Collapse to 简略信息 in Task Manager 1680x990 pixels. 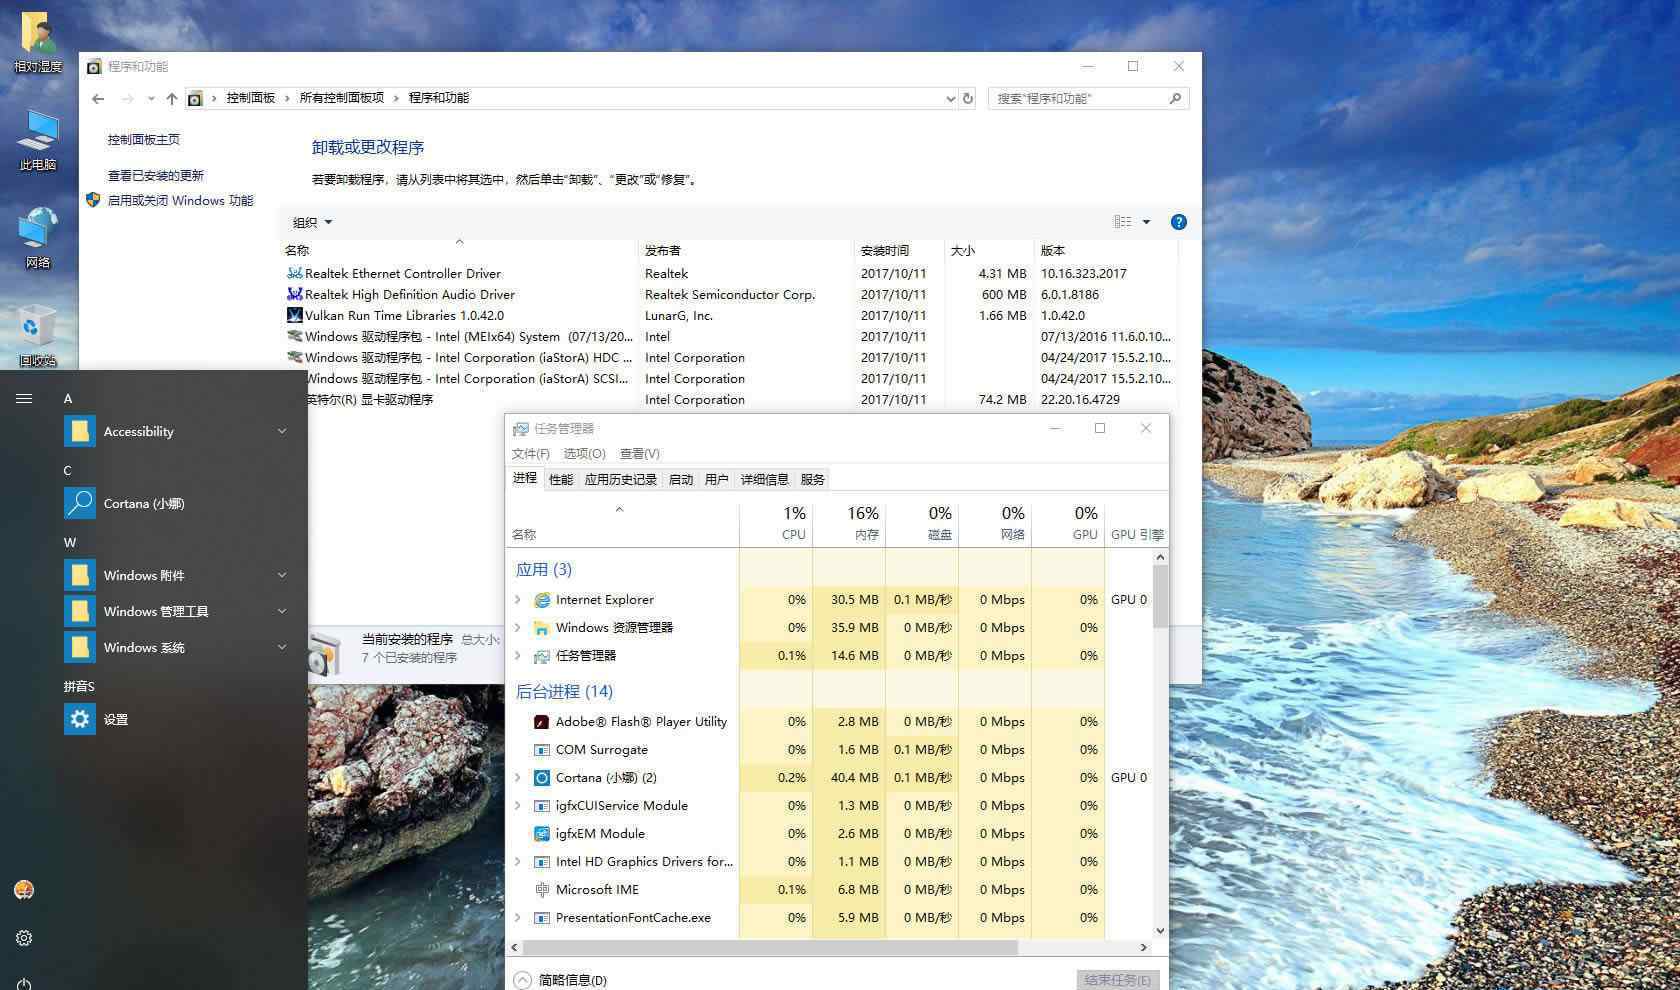561,980
